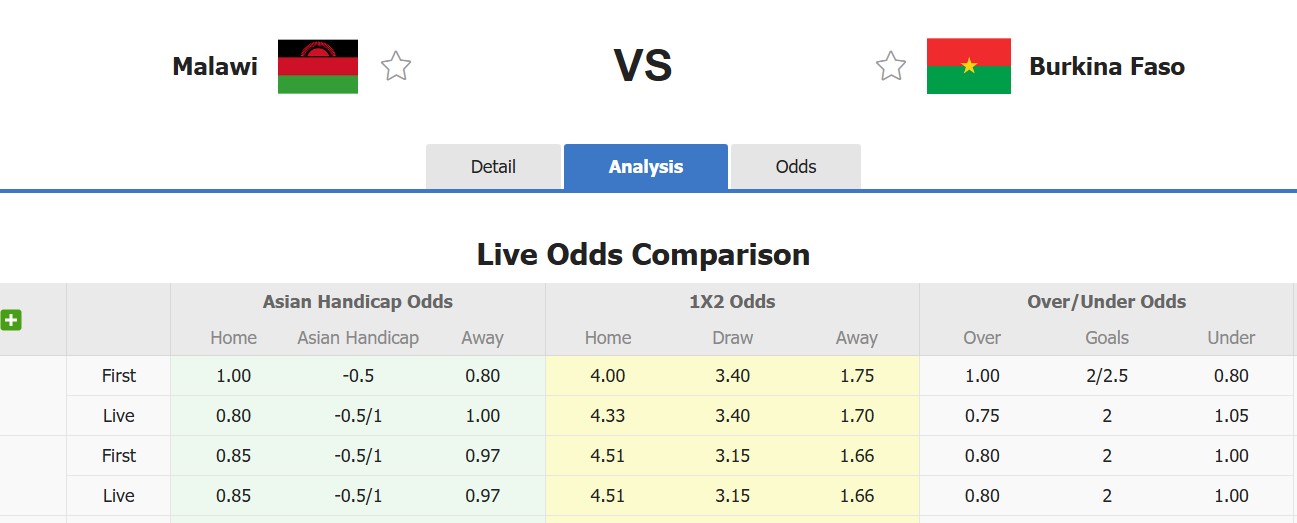Open the Odds tab
This screenshot has width=1297, height=523.
pos(796,167)
